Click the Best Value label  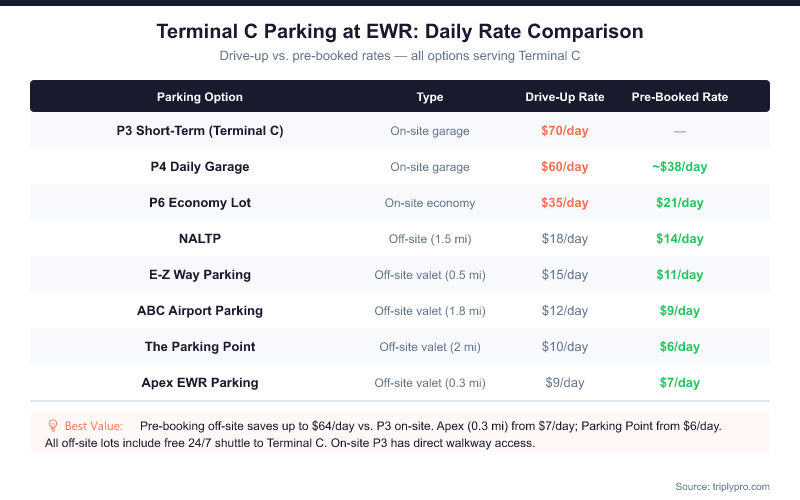click(94, 426)
